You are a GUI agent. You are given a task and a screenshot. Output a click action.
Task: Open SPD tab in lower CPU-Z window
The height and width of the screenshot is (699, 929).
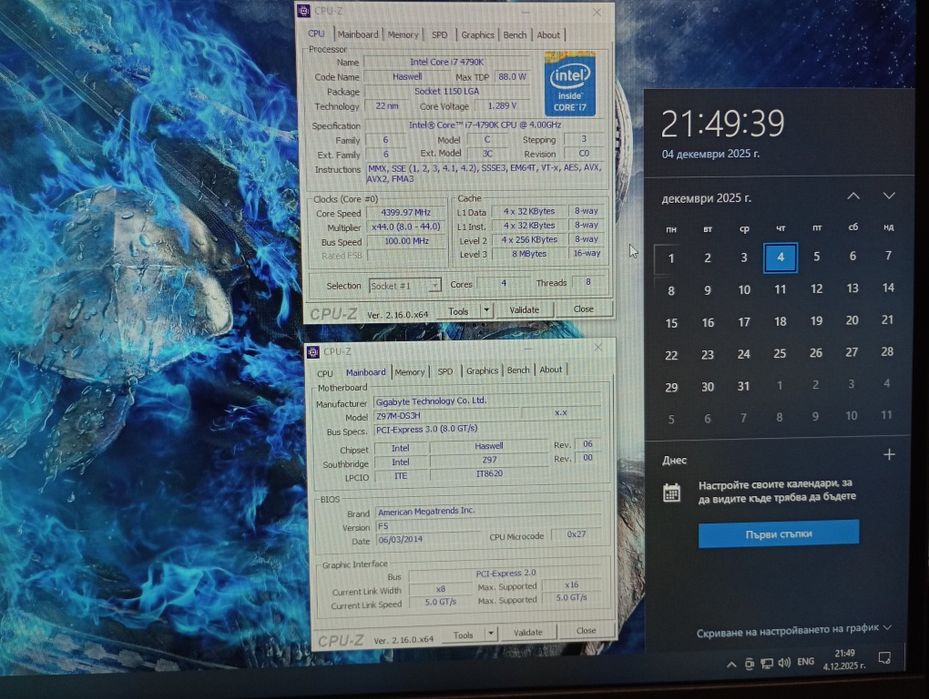point(445,371)
